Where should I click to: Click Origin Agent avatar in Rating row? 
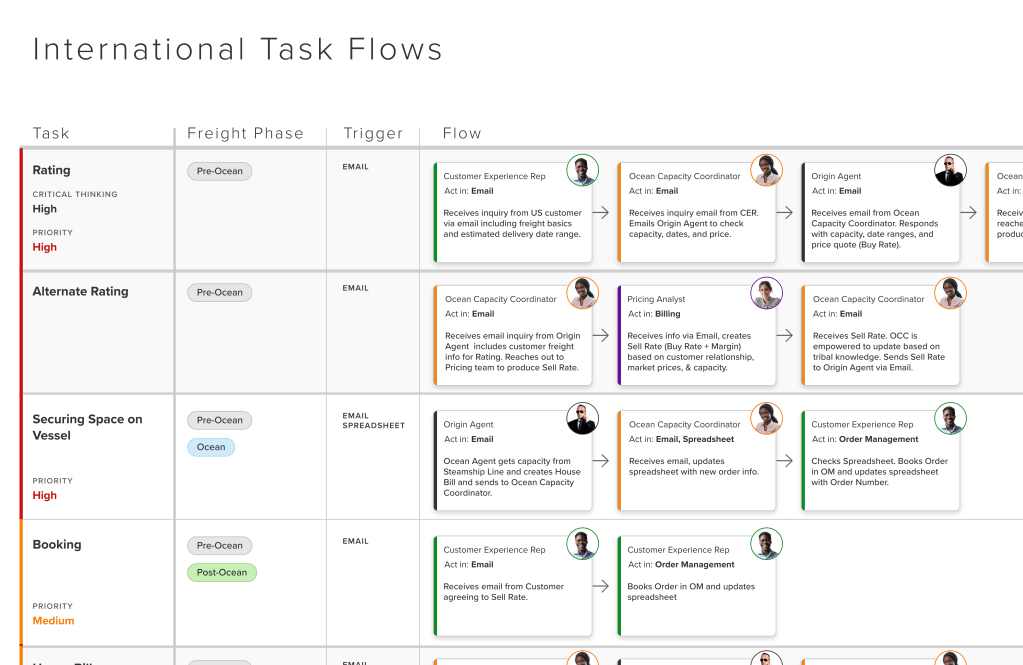click(x=950, y=170)
